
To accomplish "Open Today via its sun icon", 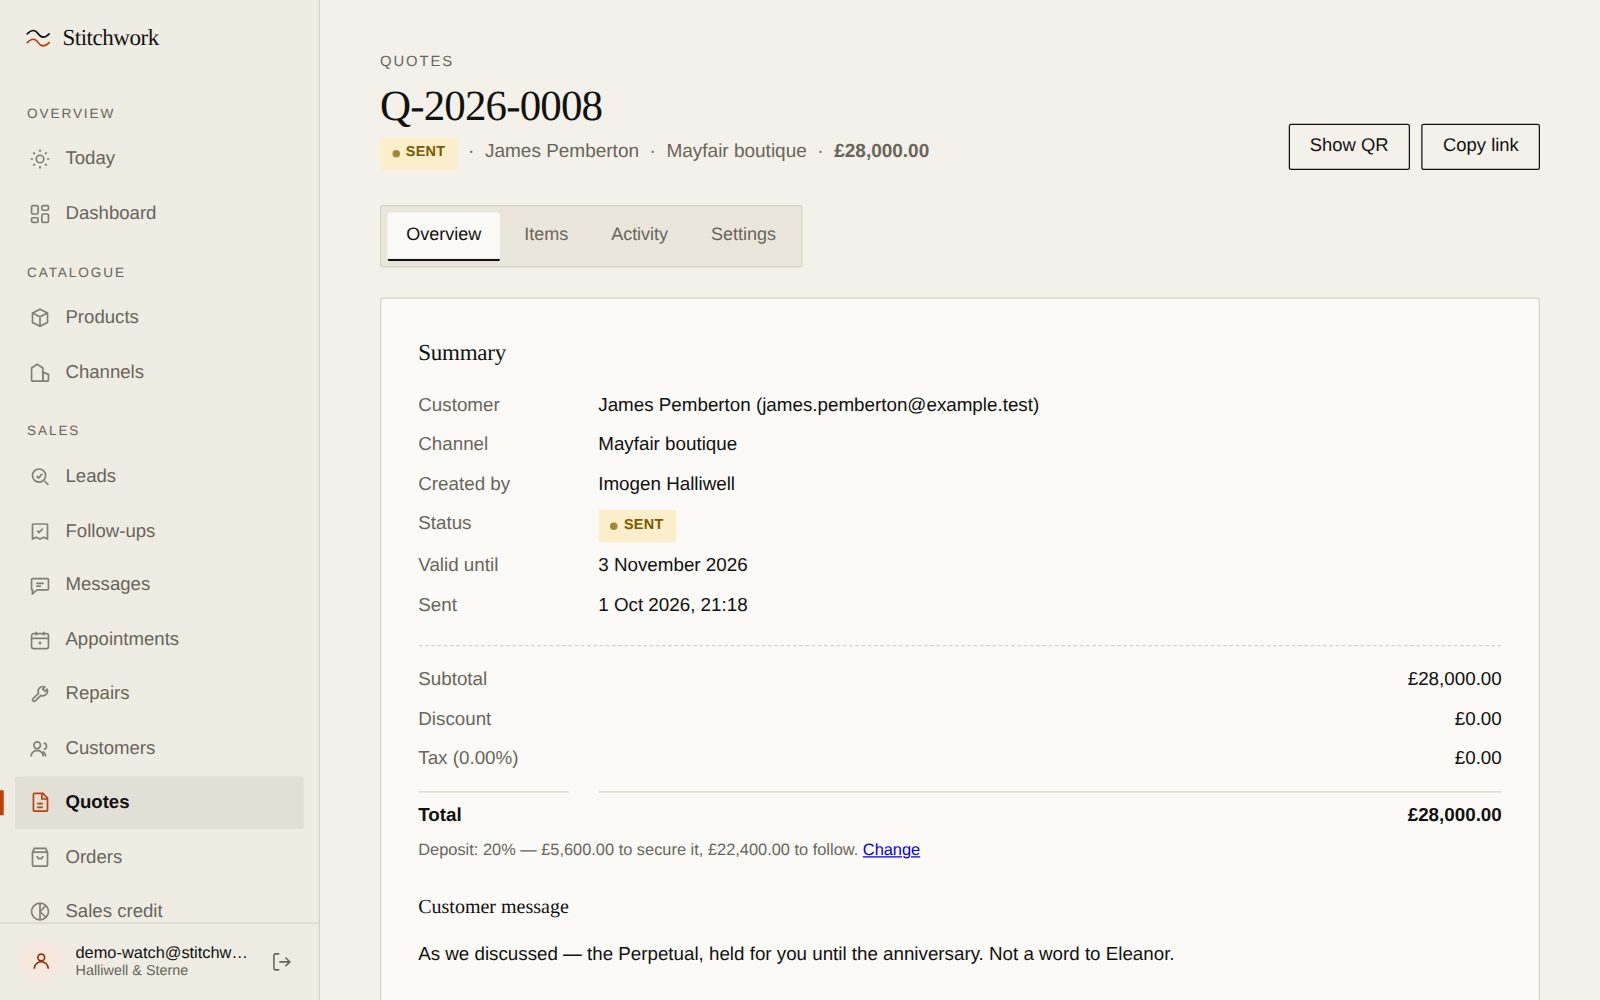I will [x=40, y=159].
